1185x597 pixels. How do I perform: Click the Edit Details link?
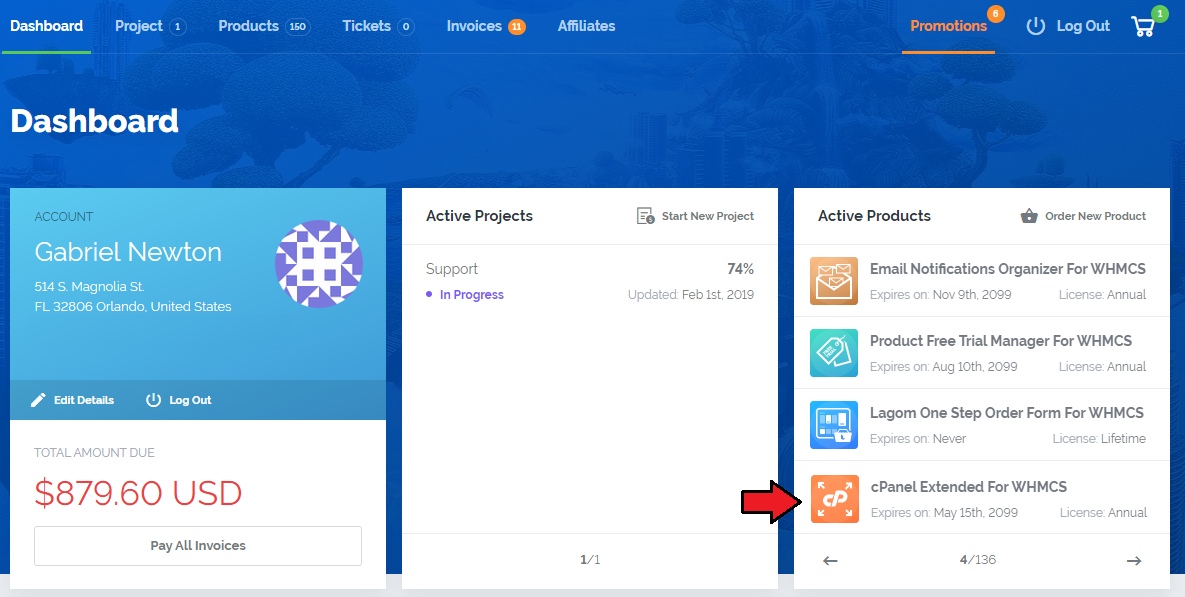(84, 400)
